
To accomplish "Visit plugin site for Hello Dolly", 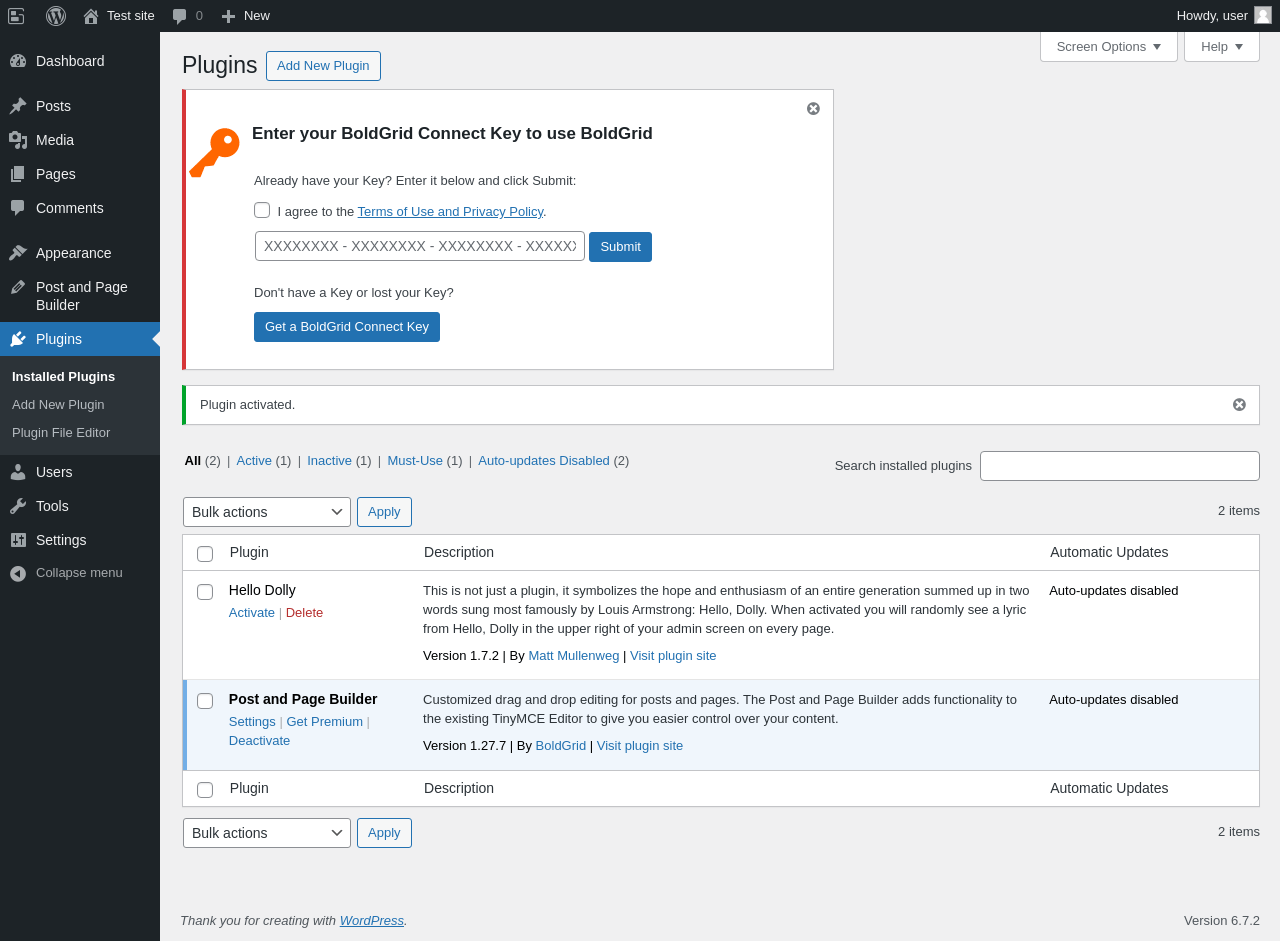I will point(673,655).
